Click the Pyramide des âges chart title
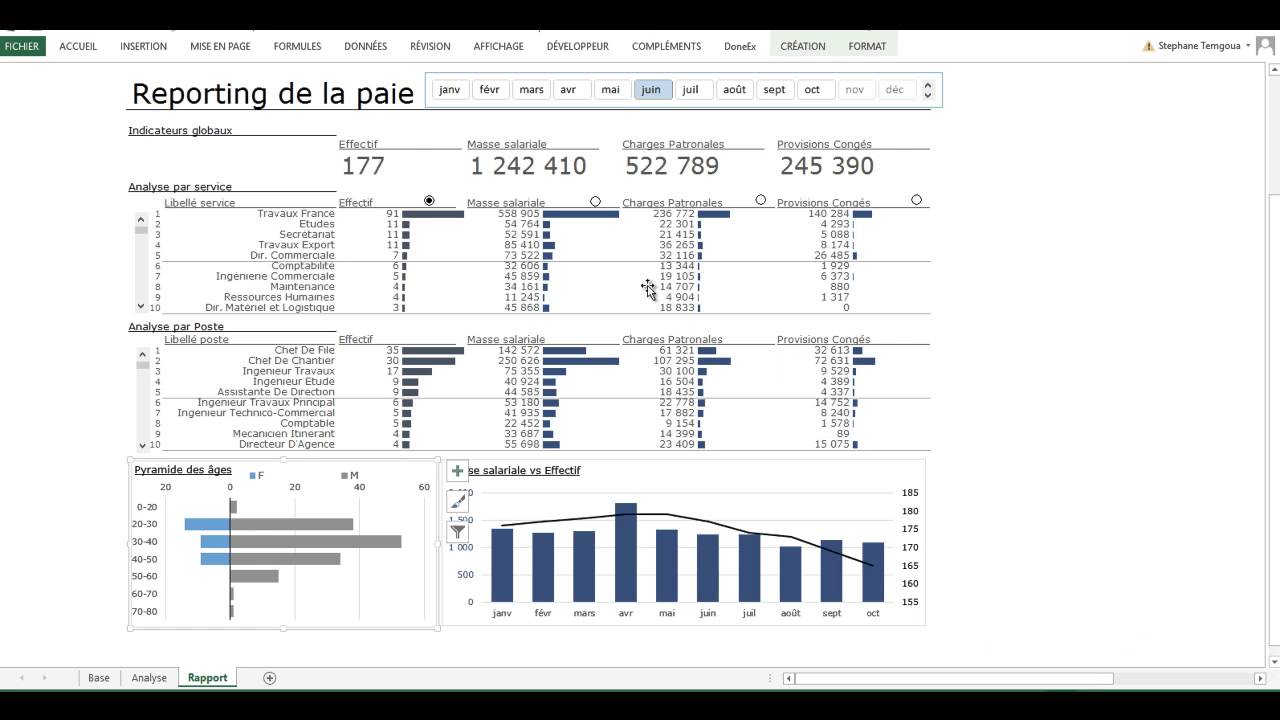Screen dimensions: 1280x720 pyautogui.click(x=183, y=469)
